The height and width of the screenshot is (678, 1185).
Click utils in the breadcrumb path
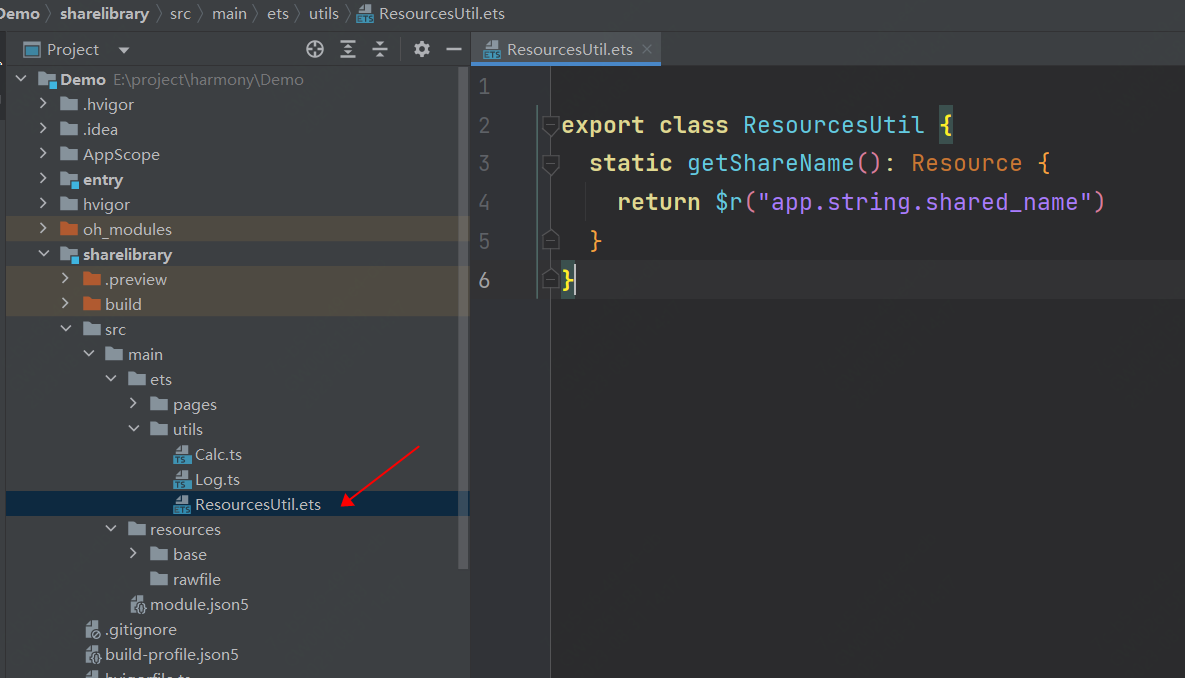[323, 14]
